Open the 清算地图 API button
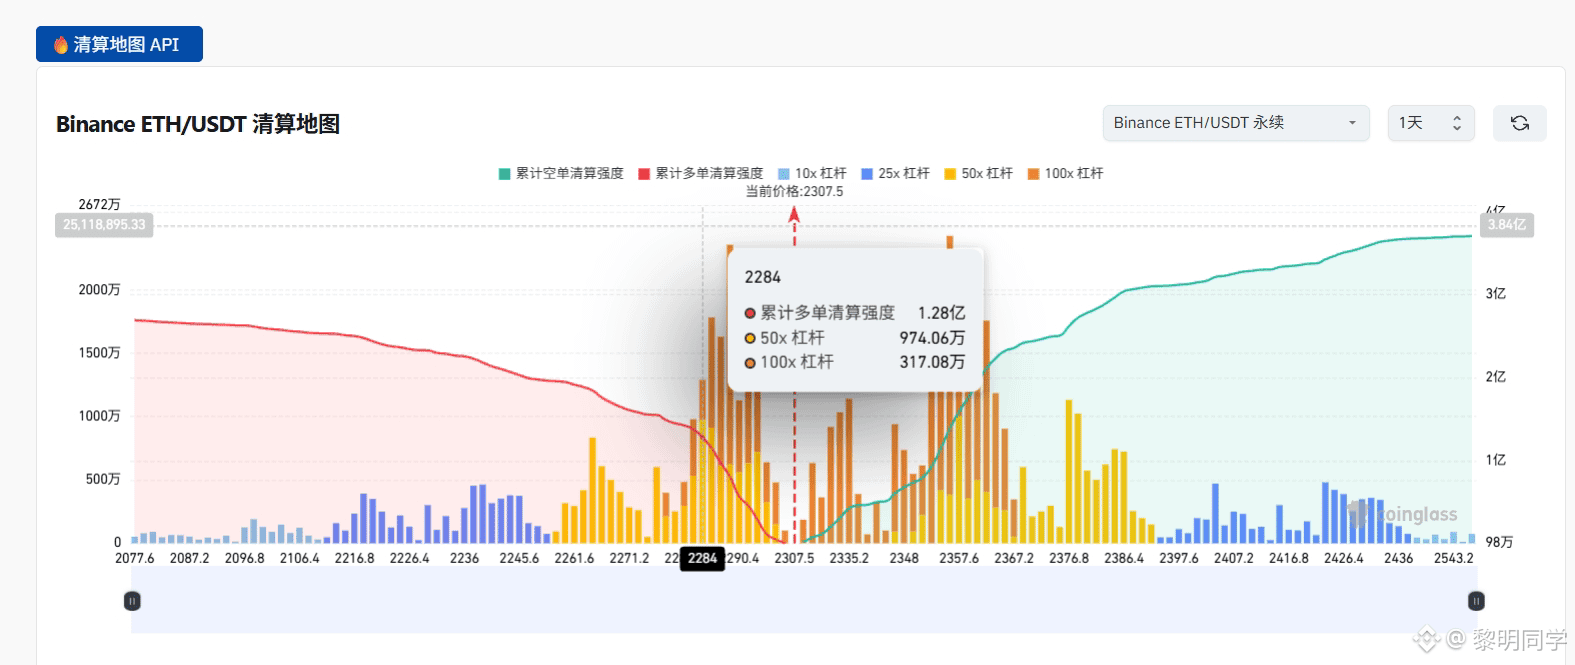 click(119, 44)
